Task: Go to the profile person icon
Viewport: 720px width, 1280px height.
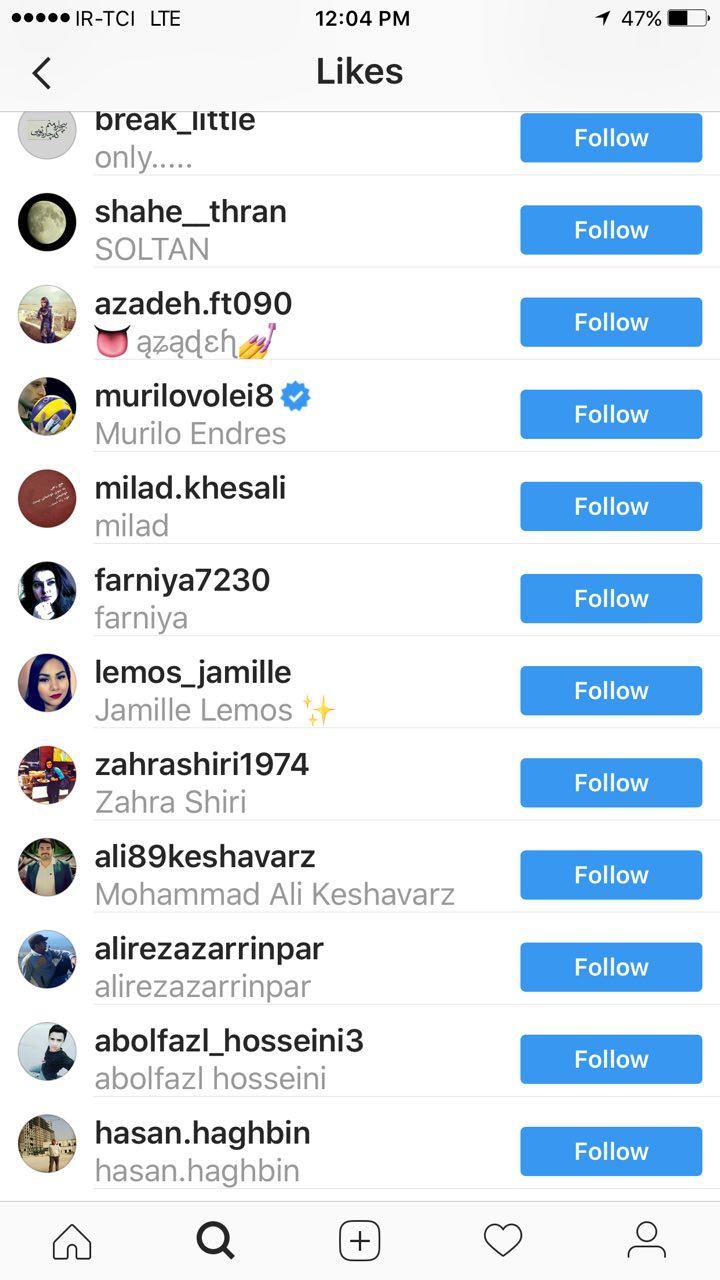Action: 647,1241
